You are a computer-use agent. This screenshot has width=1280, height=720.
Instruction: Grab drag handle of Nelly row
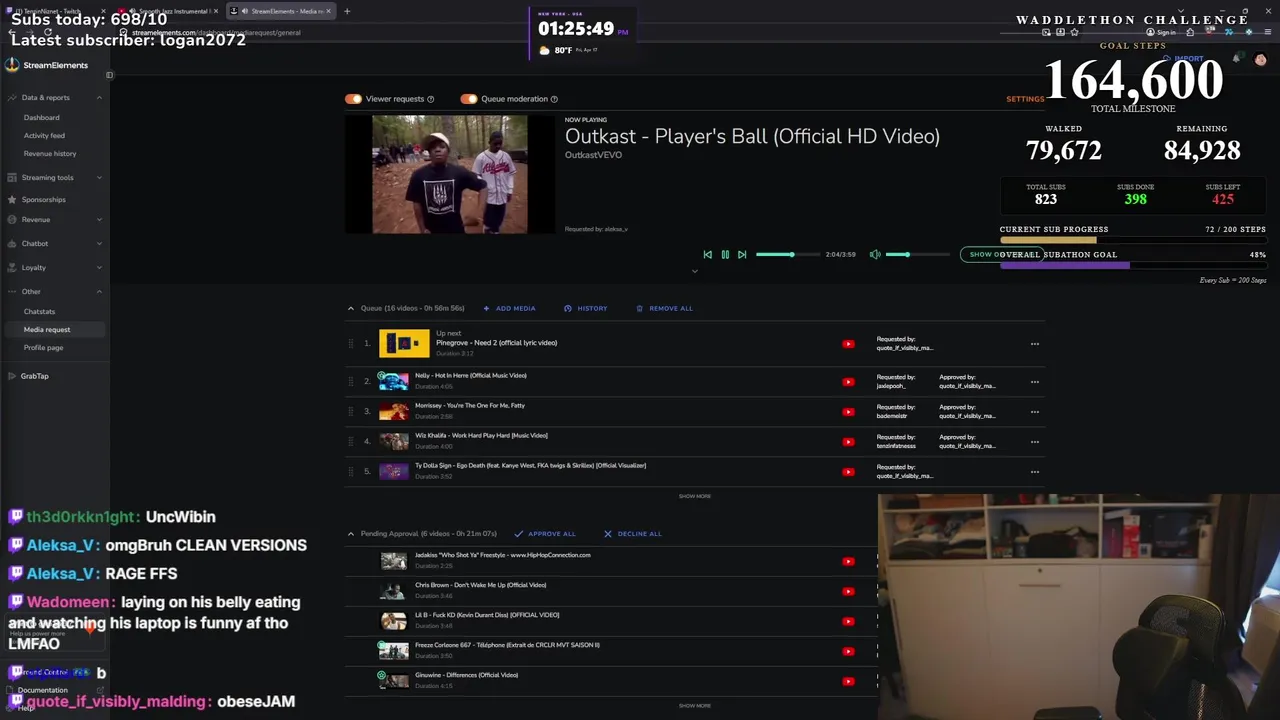(351, 381)
